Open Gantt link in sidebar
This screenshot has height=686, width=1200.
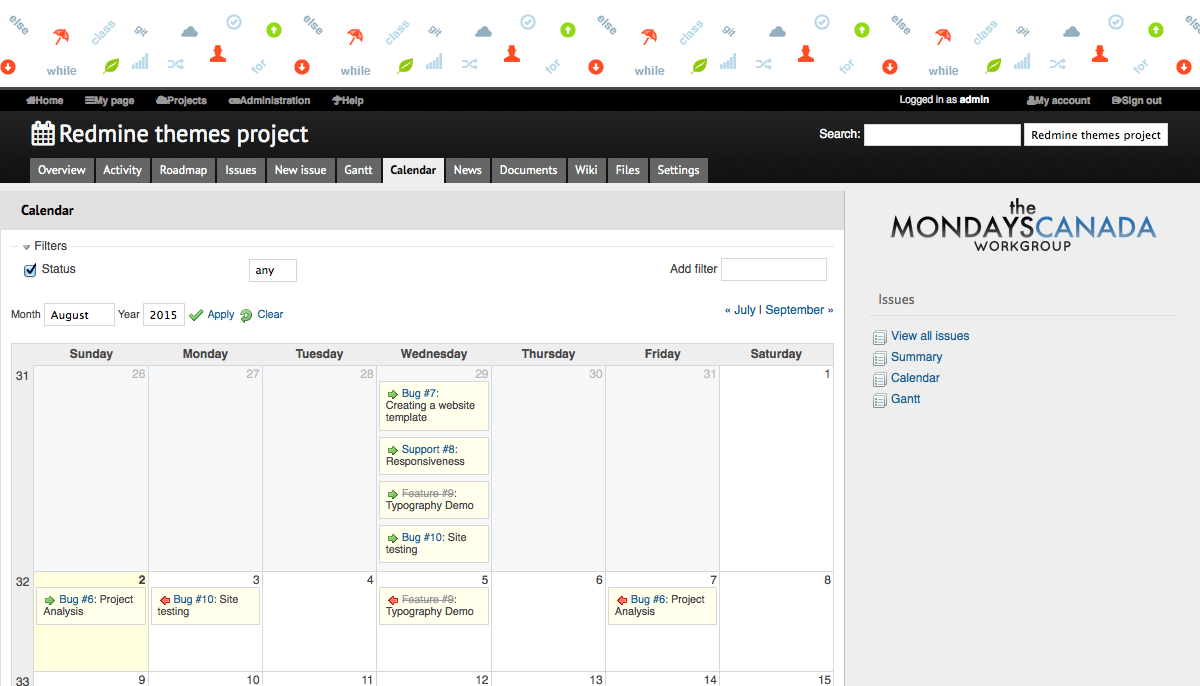tap(906, 399)
